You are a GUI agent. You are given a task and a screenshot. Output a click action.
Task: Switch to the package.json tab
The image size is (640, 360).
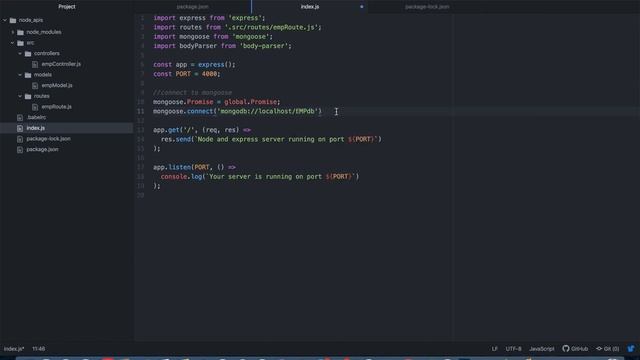[193, 7]
